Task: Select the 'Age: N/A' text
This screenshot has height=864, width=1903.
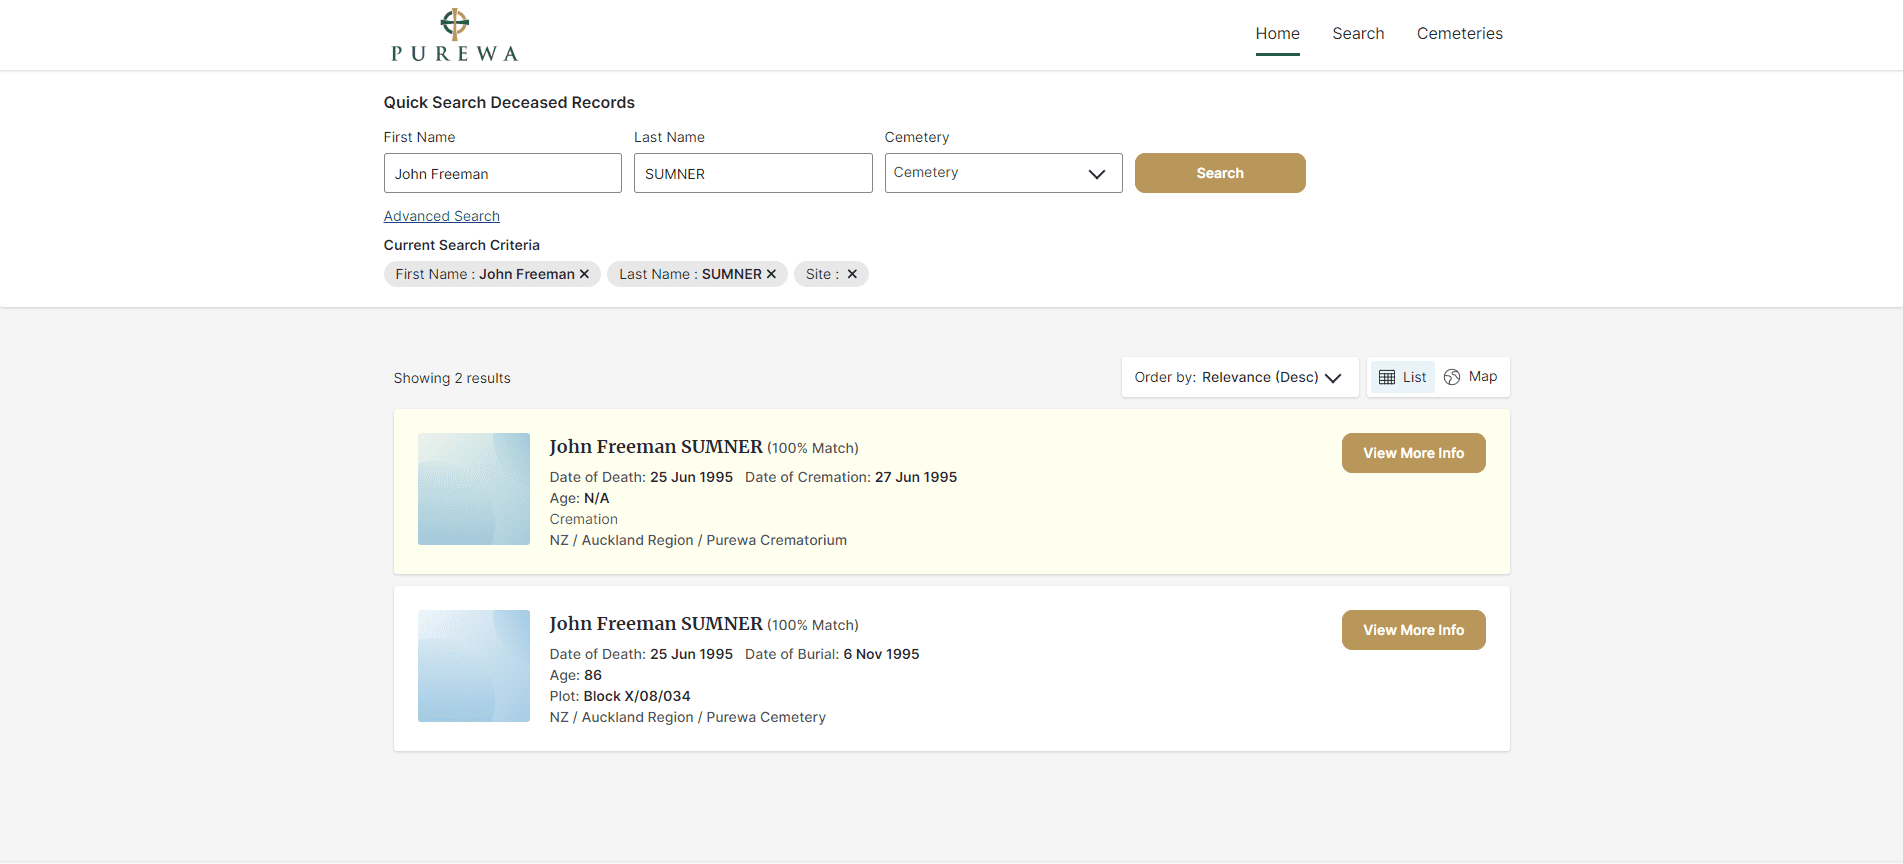Action: [x=580, y=498]
